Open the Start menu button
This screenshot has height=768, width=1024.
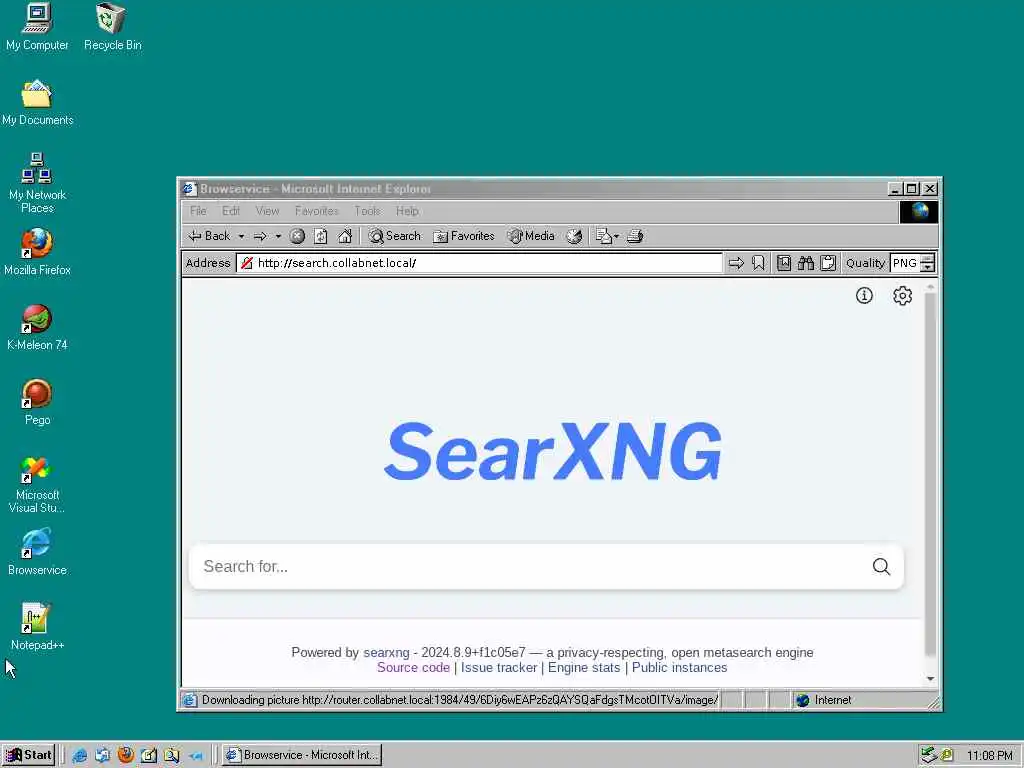point(29,755)
